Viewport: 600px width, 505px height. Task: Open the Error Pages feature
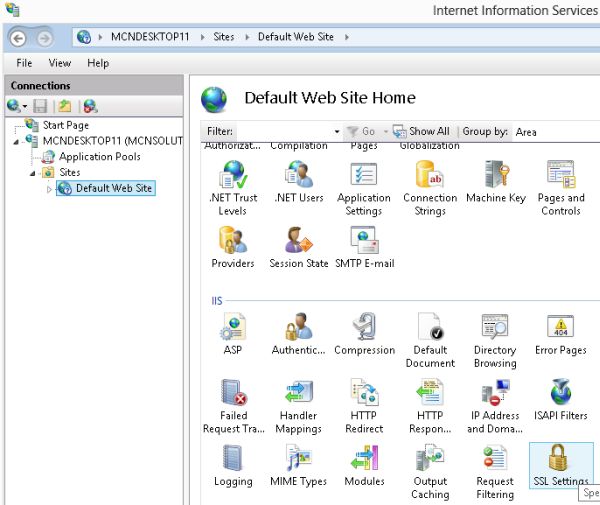pos(561,334)
